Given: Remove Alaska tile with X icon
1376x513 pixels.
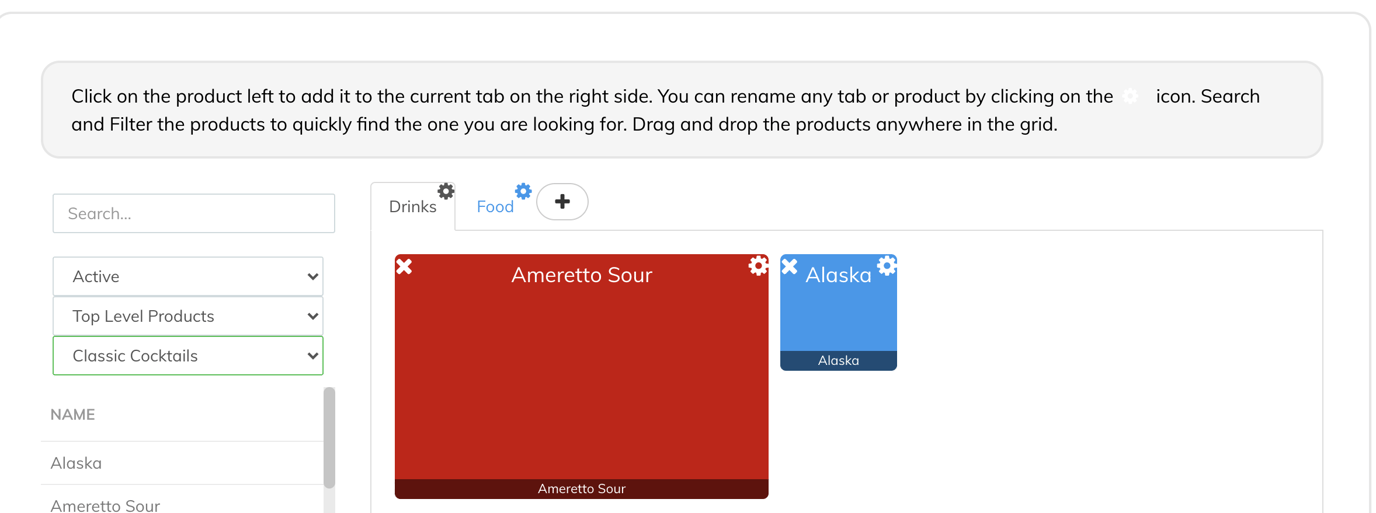Looking at the screenshot, I should tap(790, 266).
